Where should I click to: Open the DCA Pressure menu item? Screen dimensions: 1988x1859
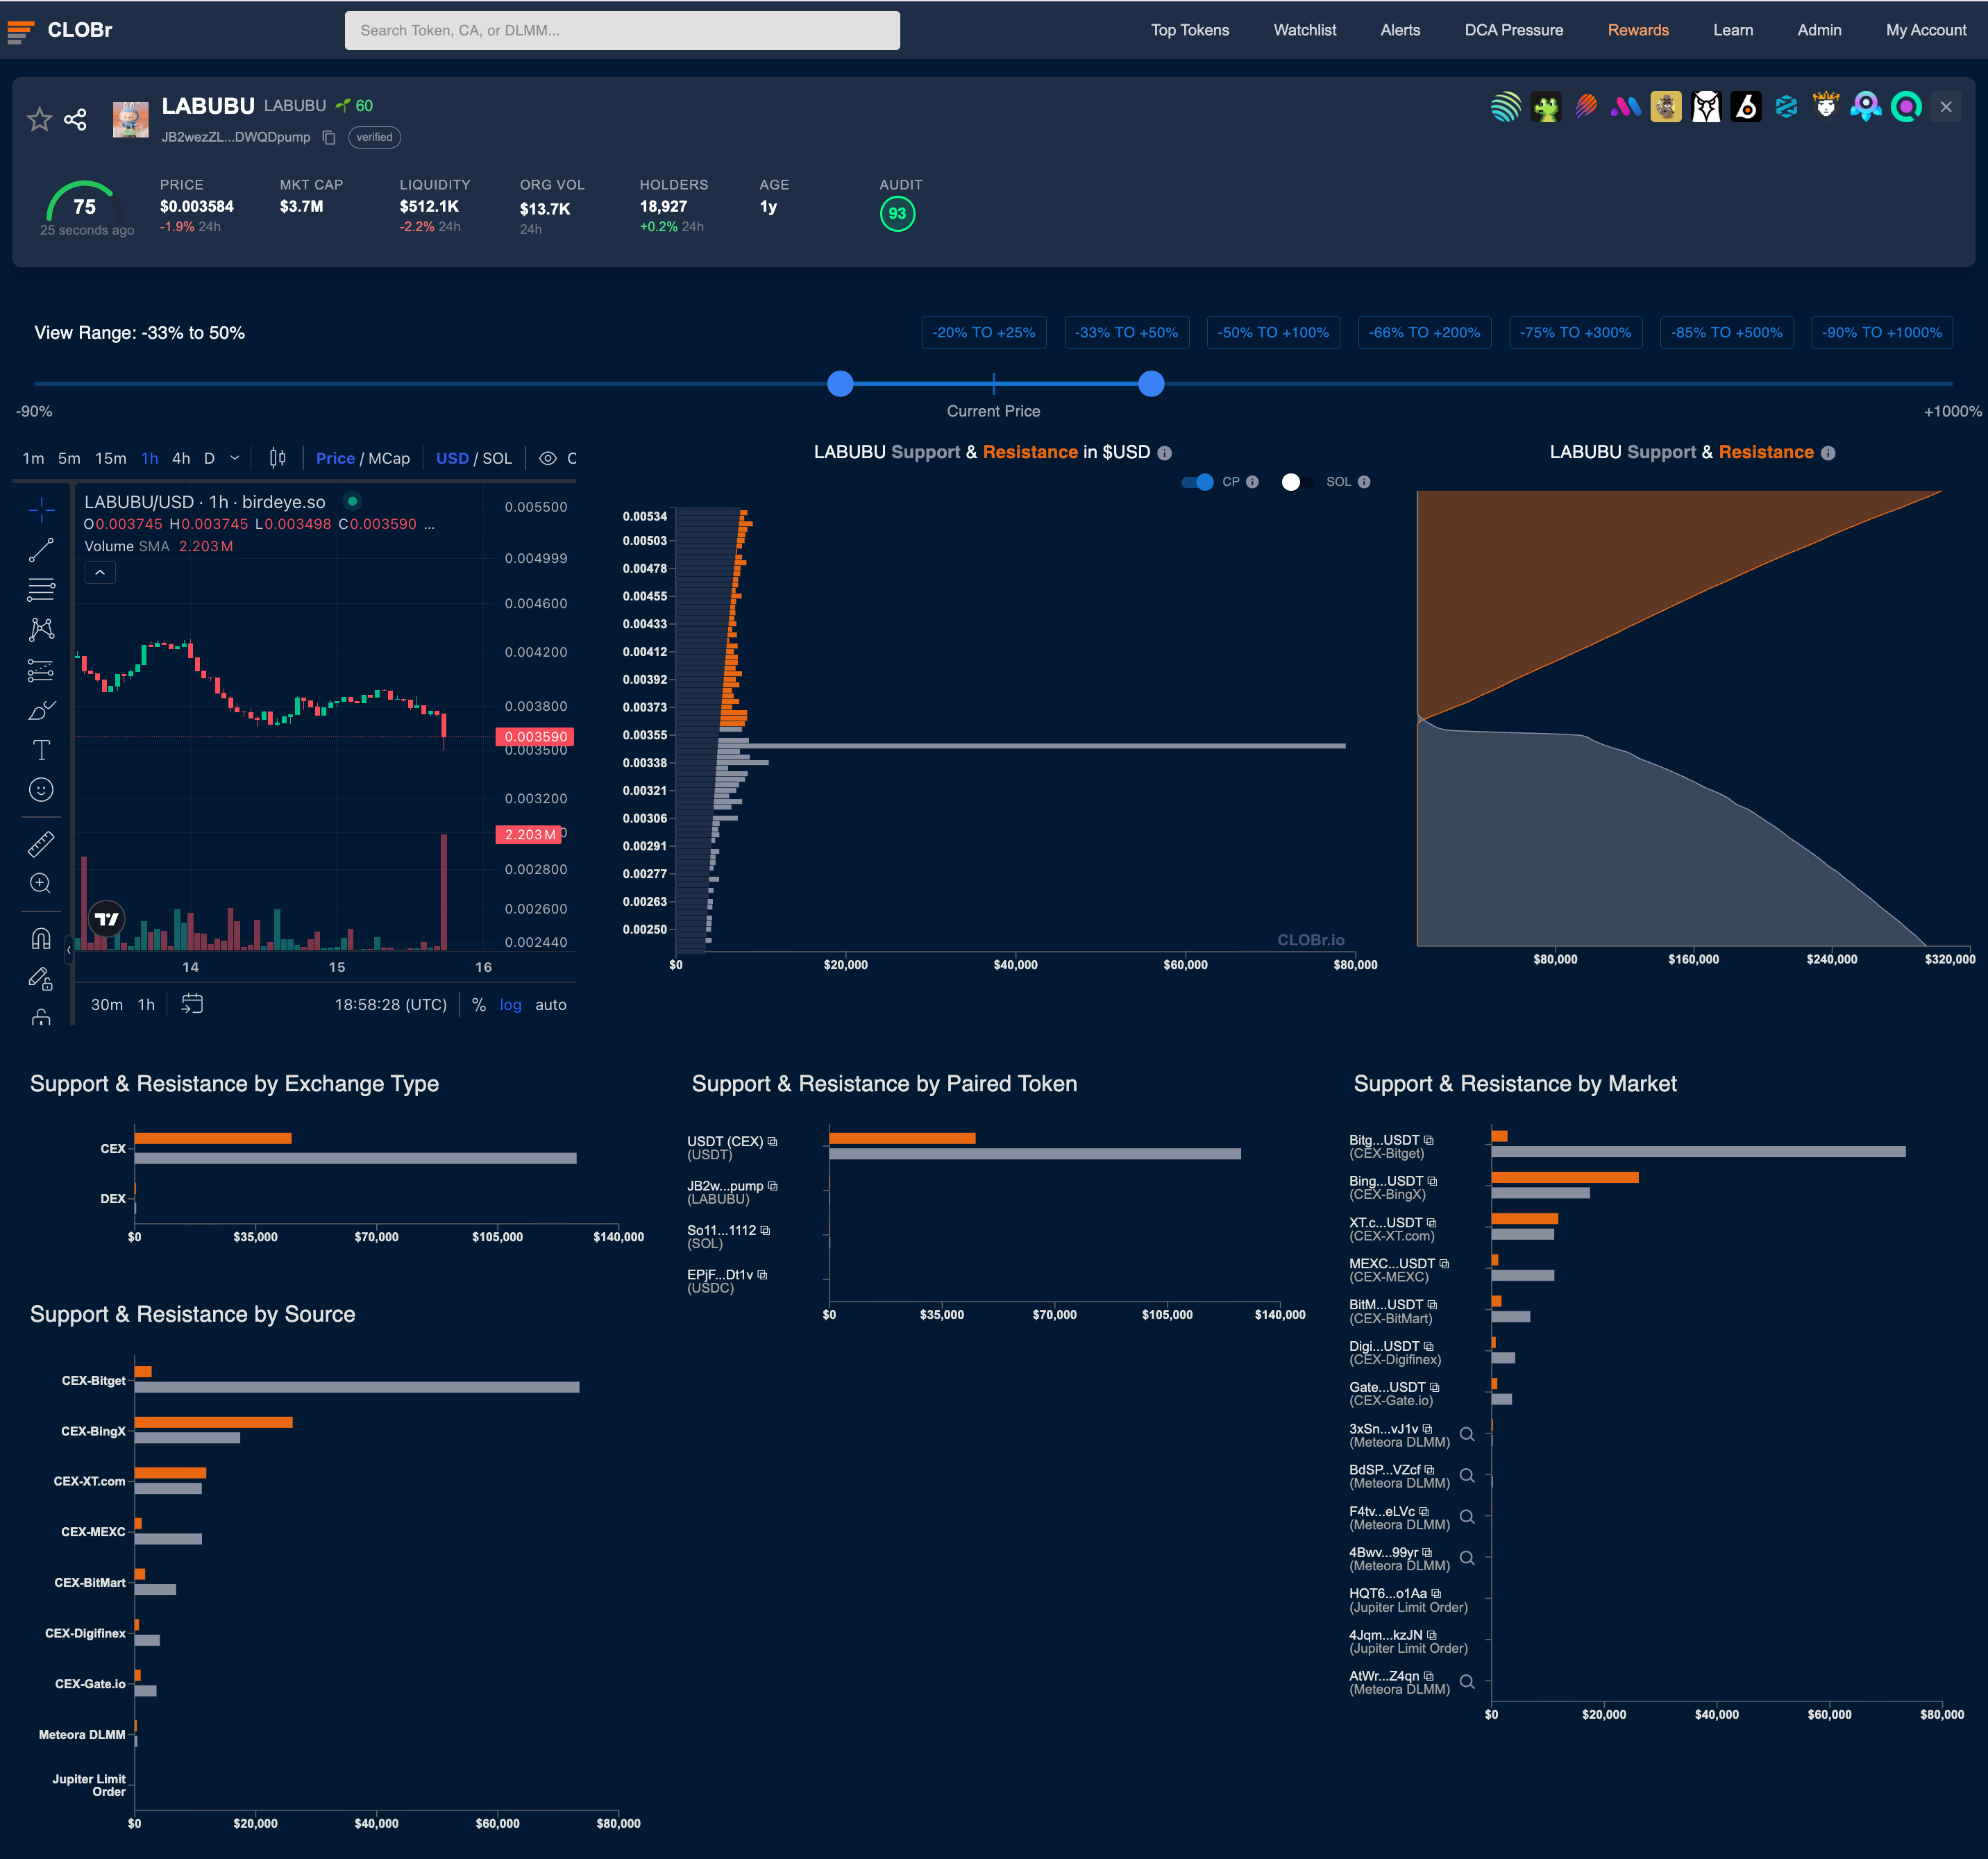tap(1513, 30)
